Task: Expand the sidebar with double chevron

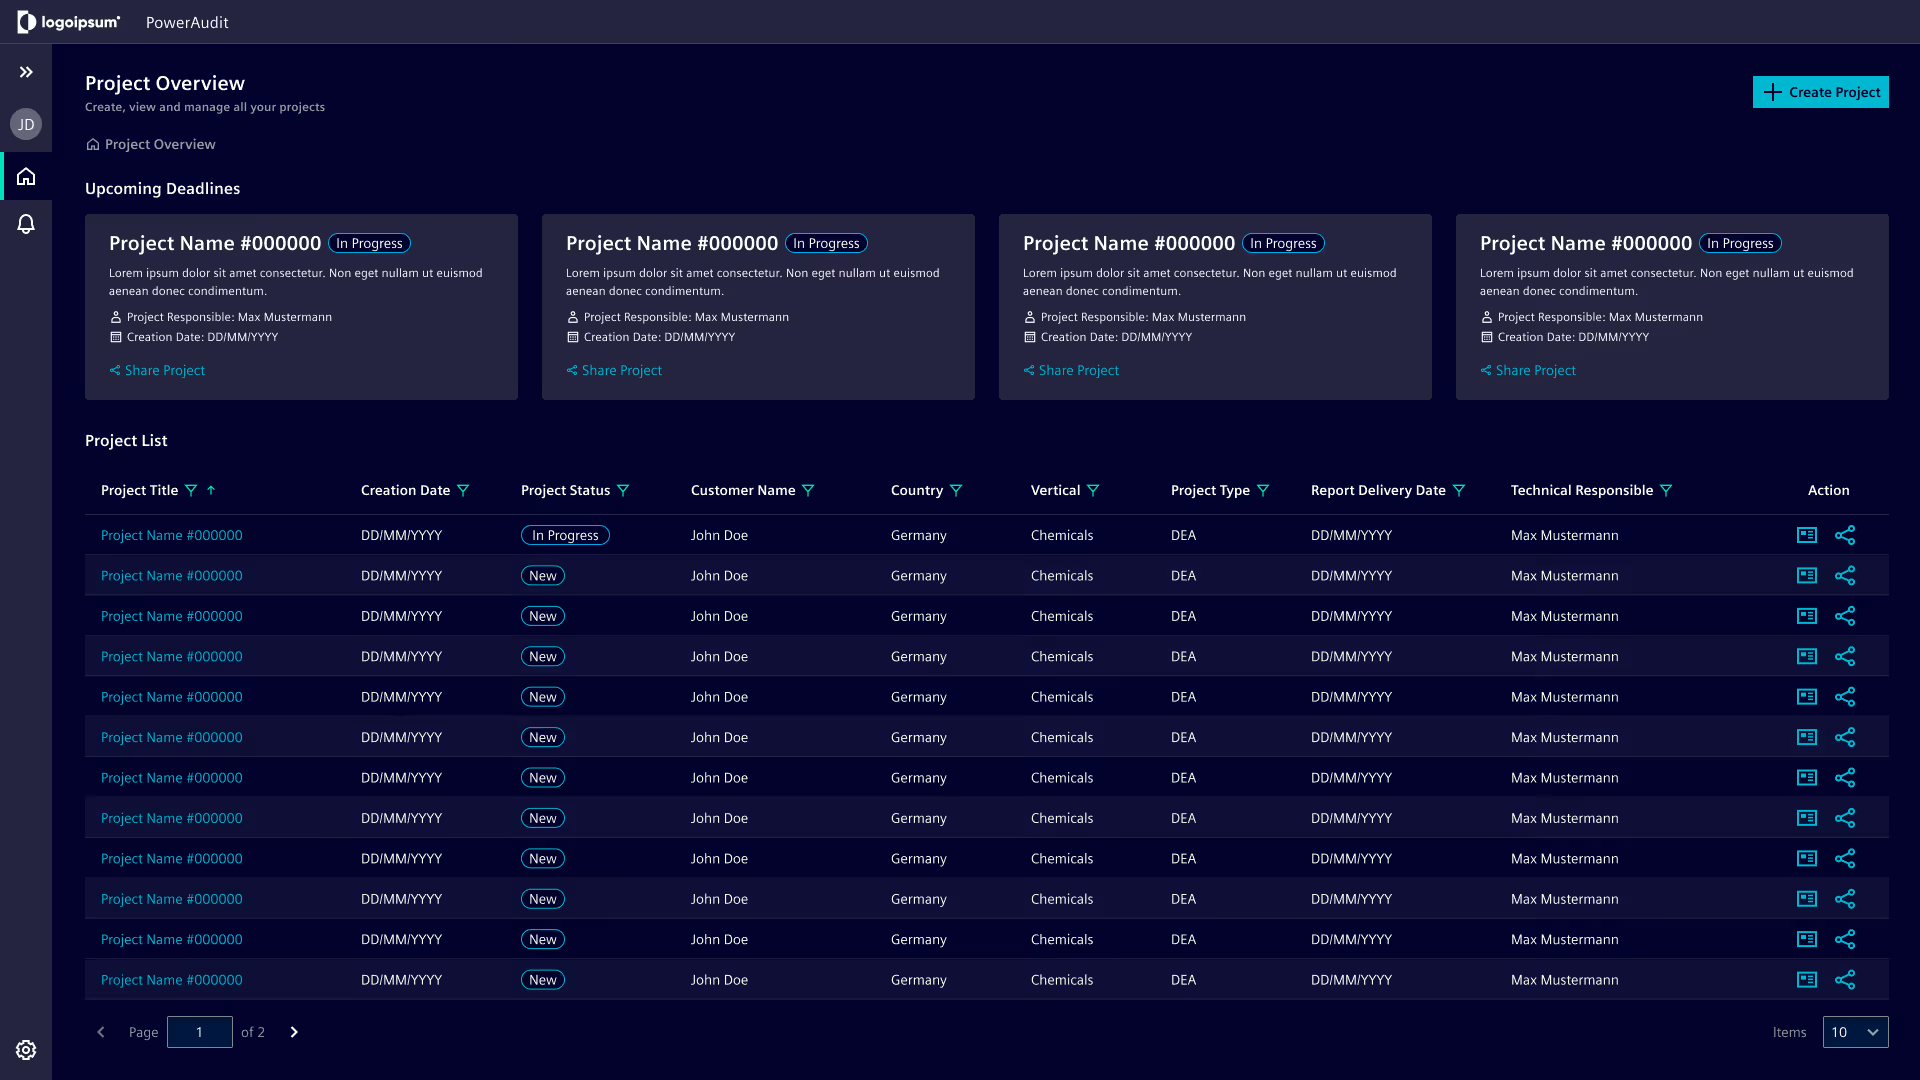Action: [x=26, y=72]
